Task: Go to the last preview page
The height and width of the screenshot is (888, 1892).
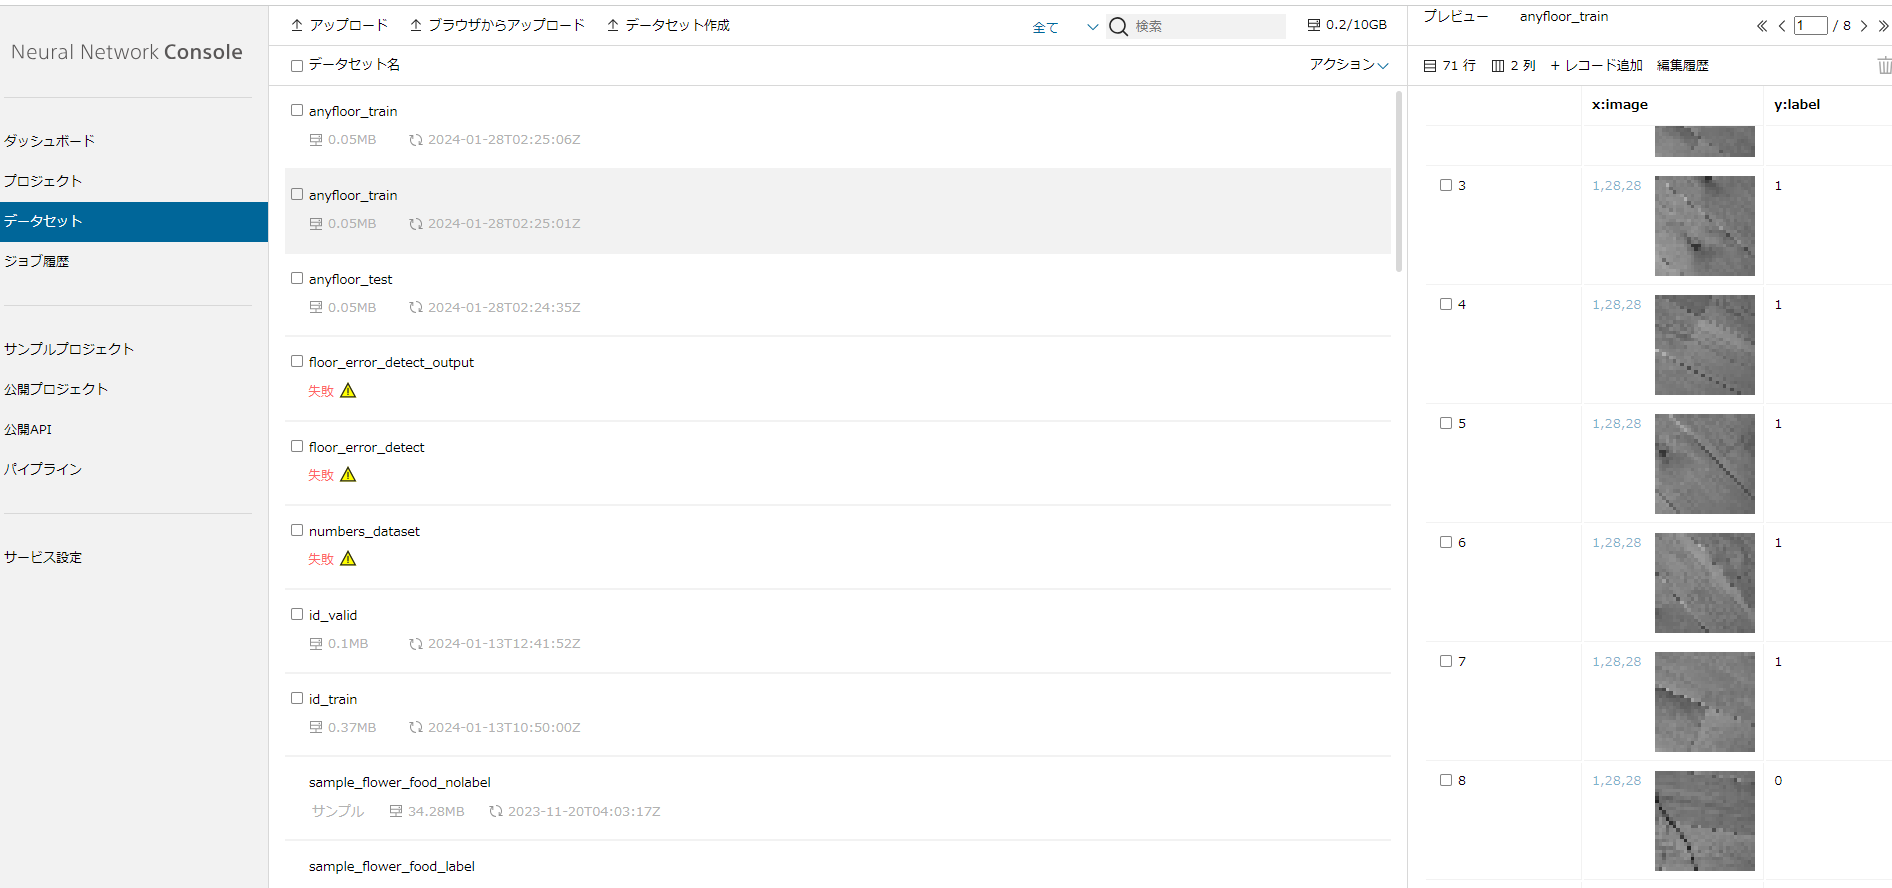Action: (x=1883, y=26)
